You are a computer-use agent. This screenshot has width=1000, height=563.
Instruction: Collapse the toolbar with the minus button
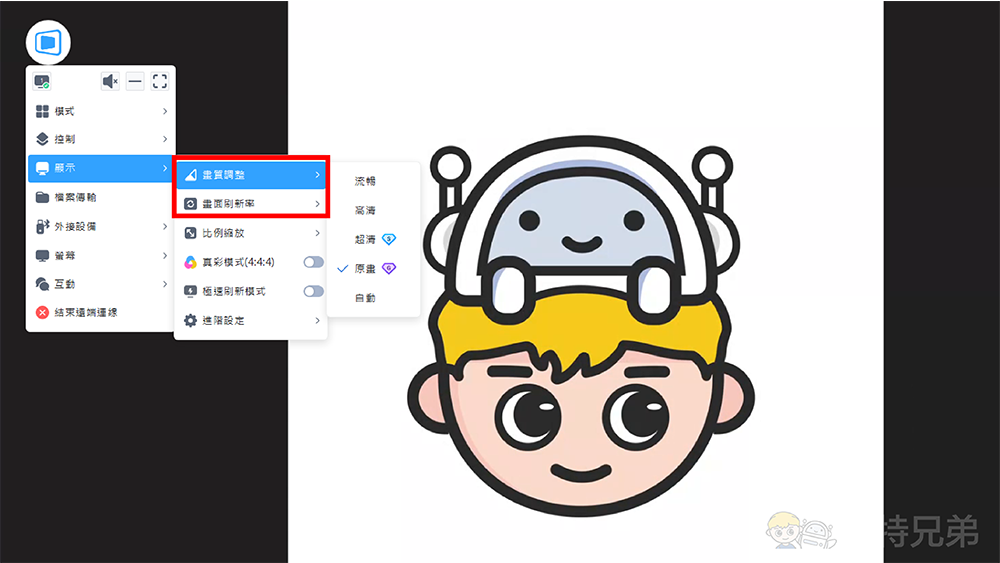click(x=135, y=82)
